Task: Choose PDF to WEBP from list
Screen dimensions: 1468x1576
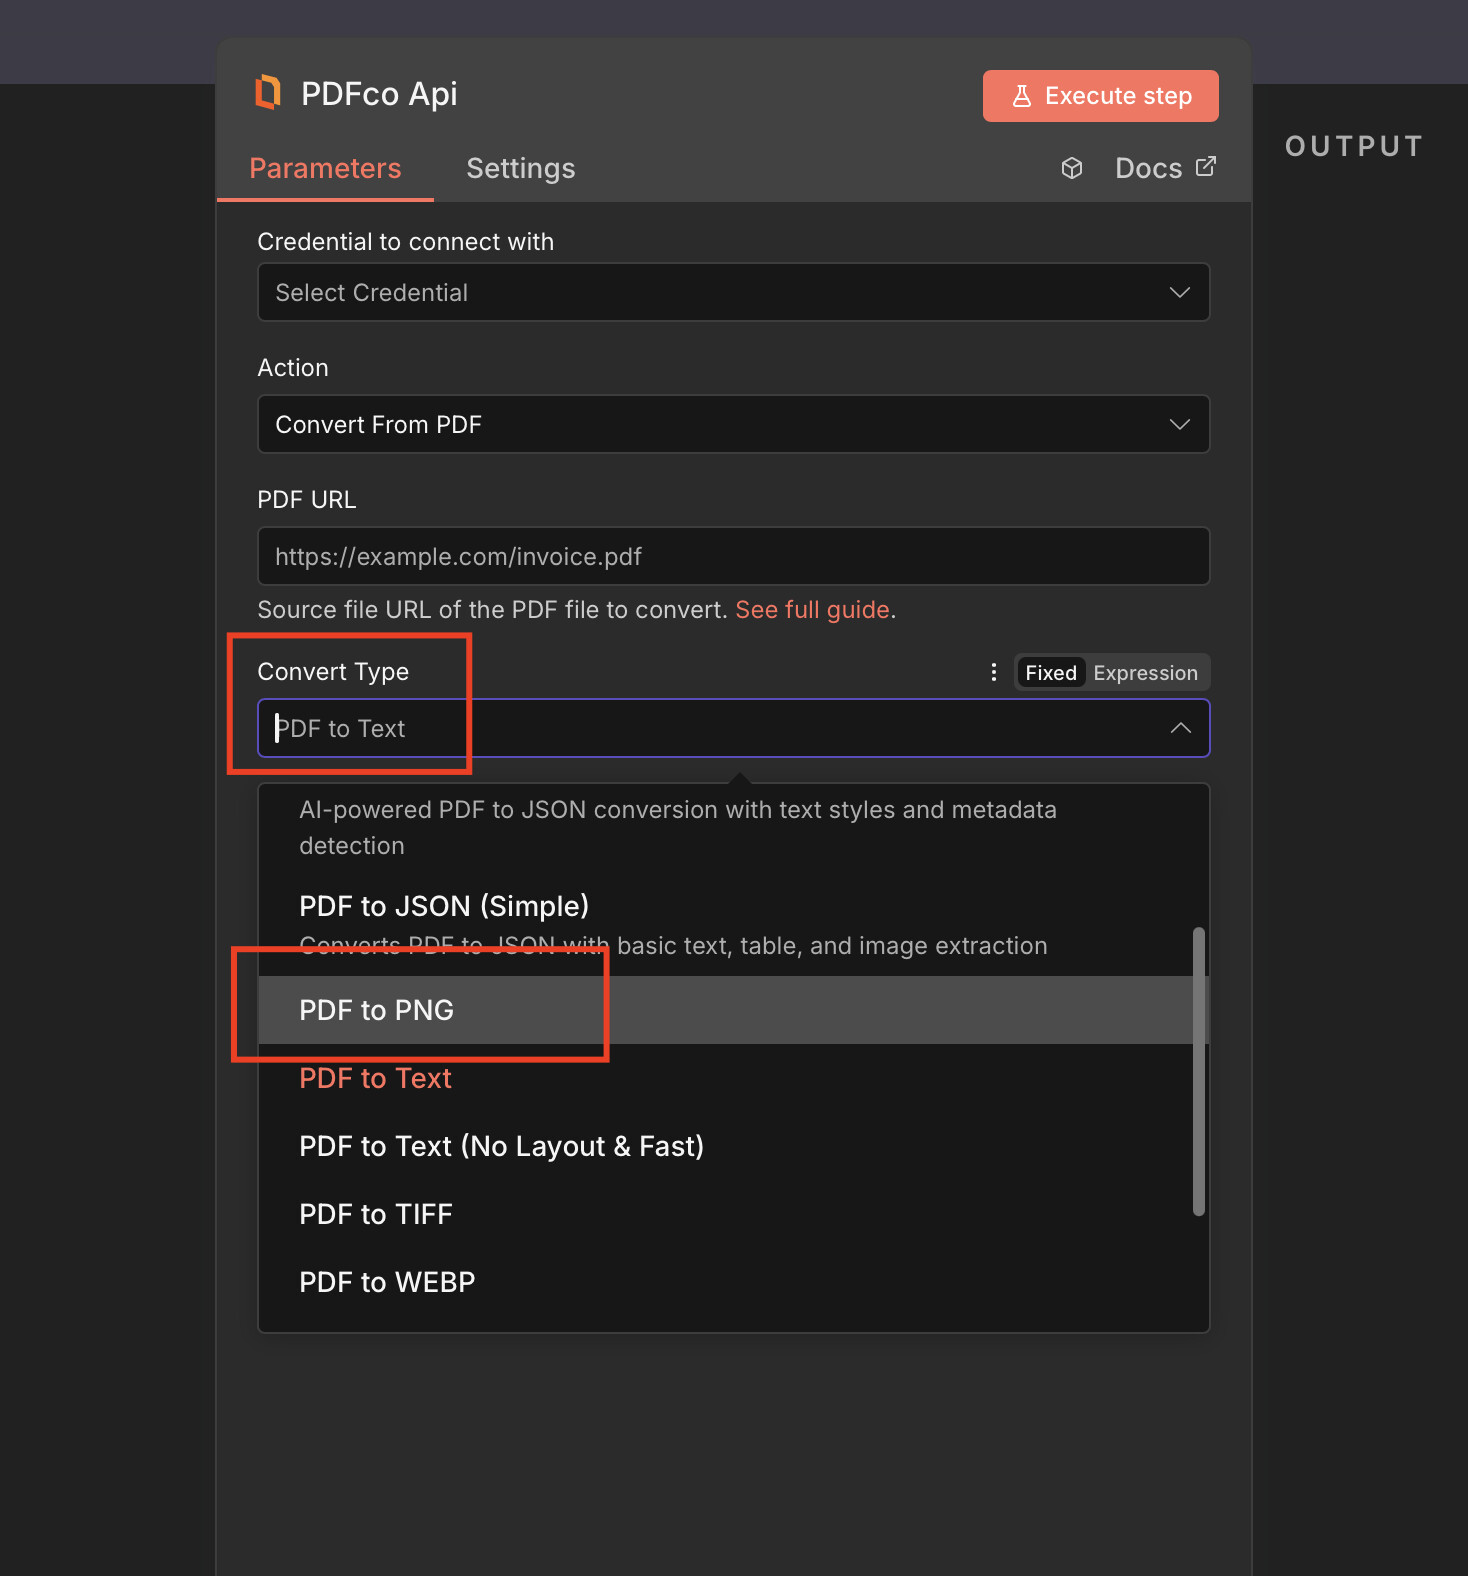Action: click(387, 1282)
